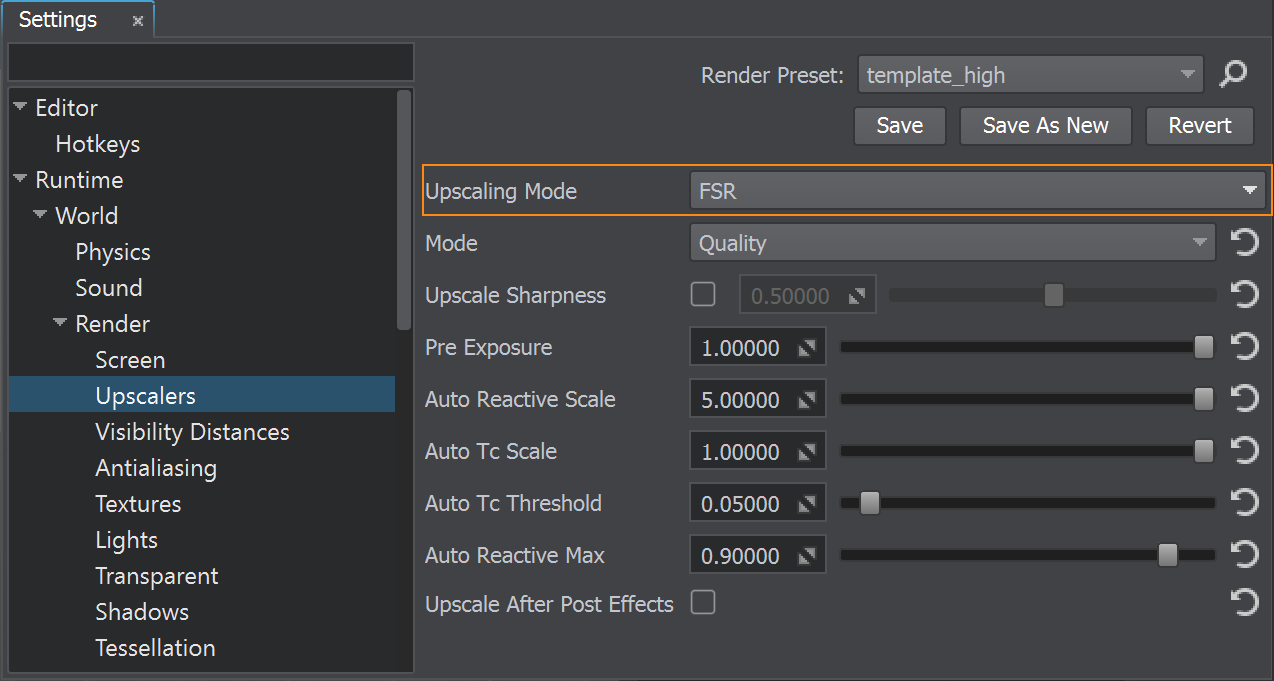
Task: Reset the Mode setting to default
Action: pos(1243,243)
